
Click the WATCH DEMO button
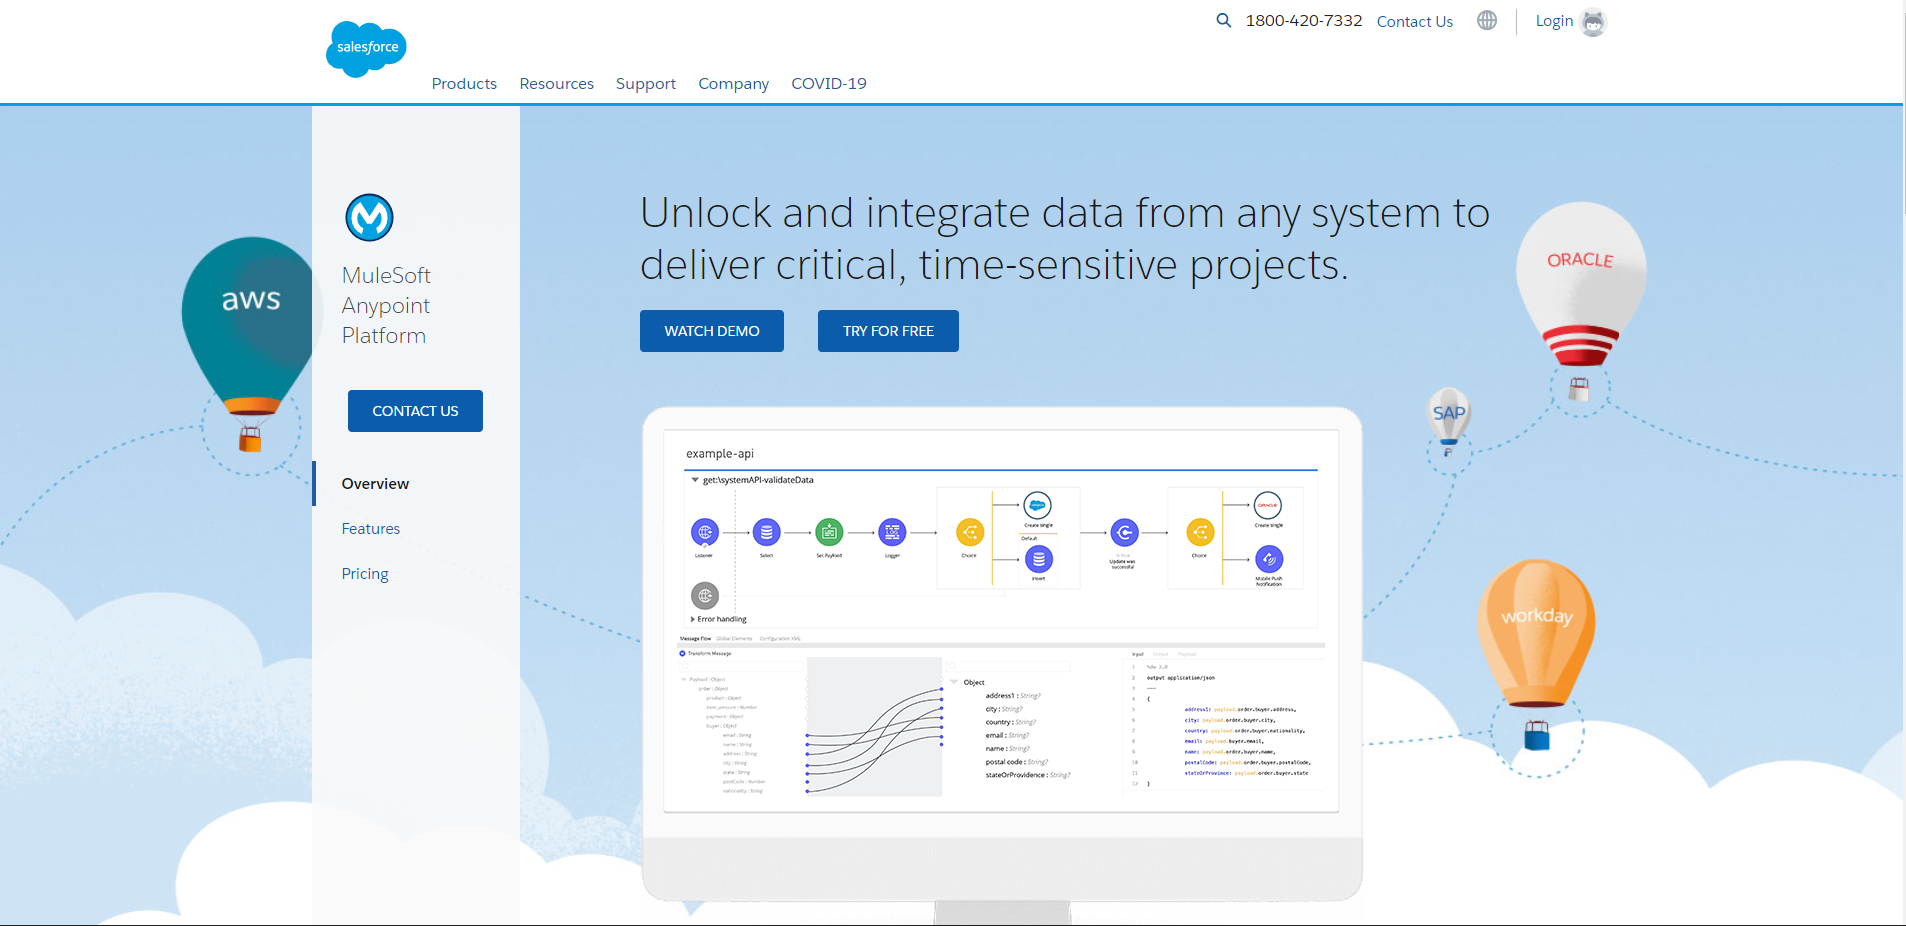[712, 331]
